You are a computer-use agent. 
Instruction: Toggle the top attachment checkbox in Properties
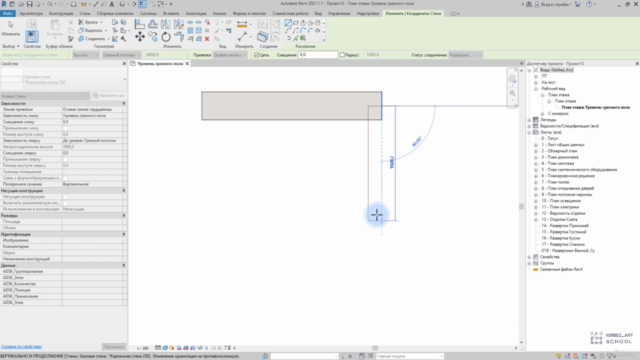(65, 159)
